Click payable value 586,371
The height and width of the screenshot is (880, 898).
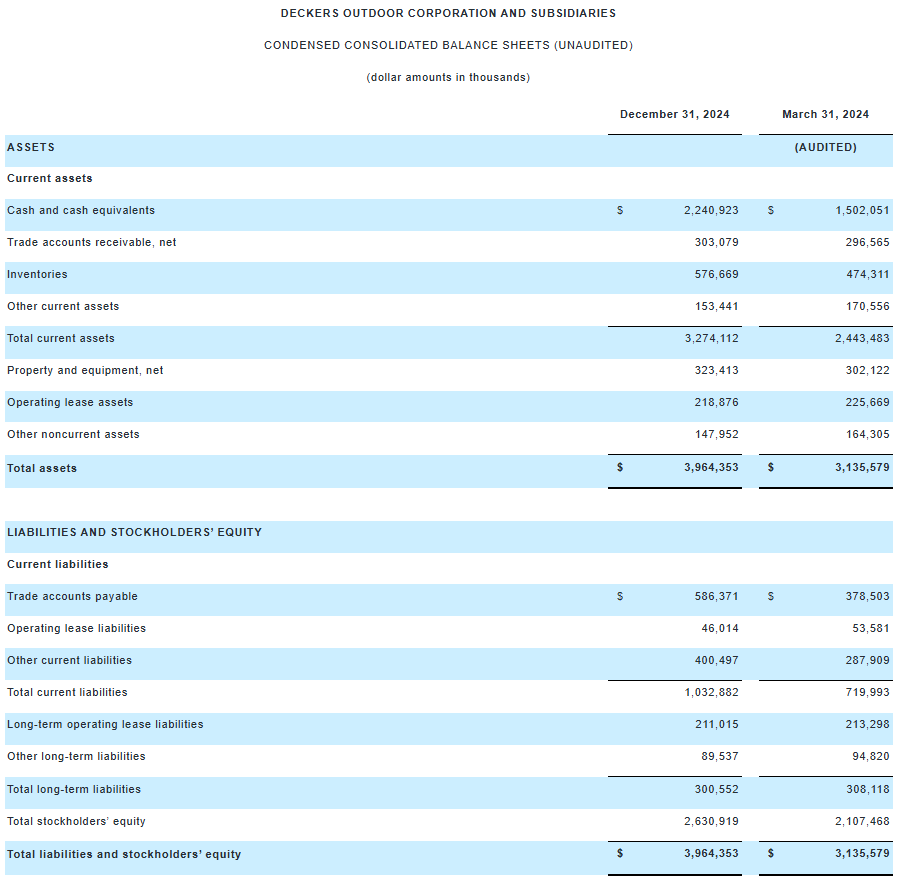click(716, 597)
